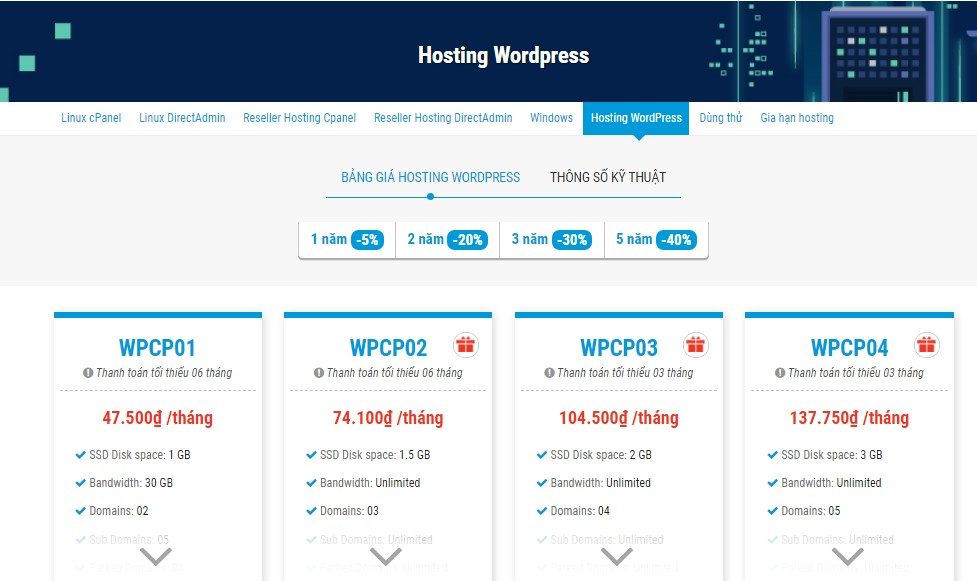Click the Dùng thử link
Screen dimensions: 977x581
721,117
